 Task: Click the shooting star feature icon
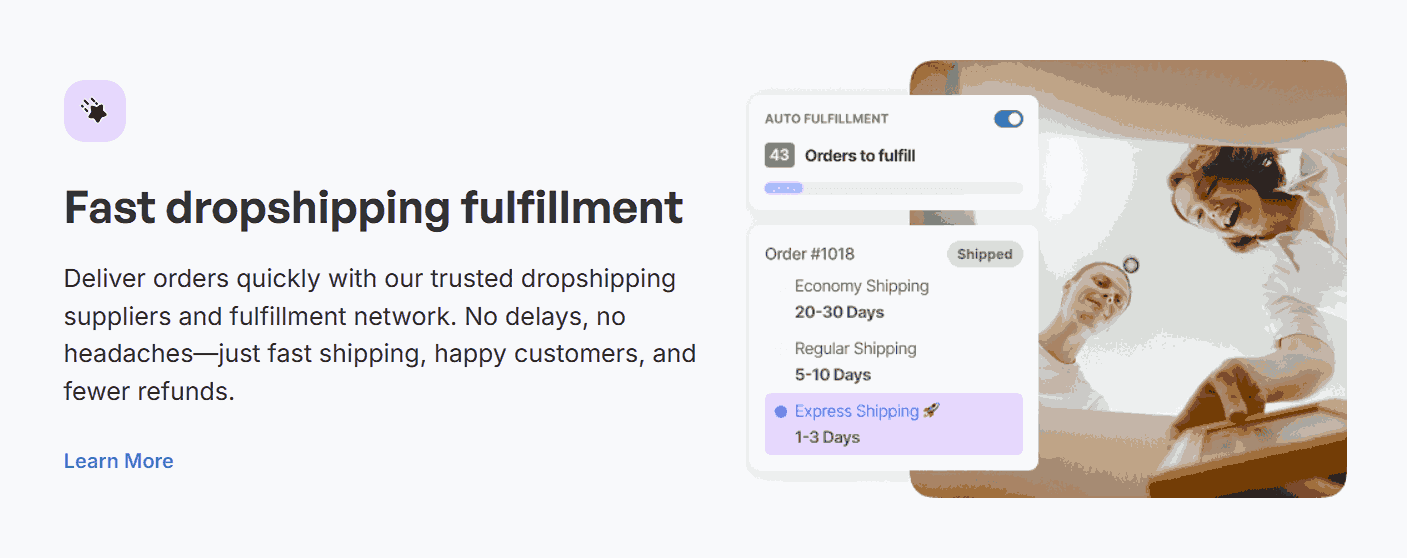pyautogui.click(x=94, y=111)
